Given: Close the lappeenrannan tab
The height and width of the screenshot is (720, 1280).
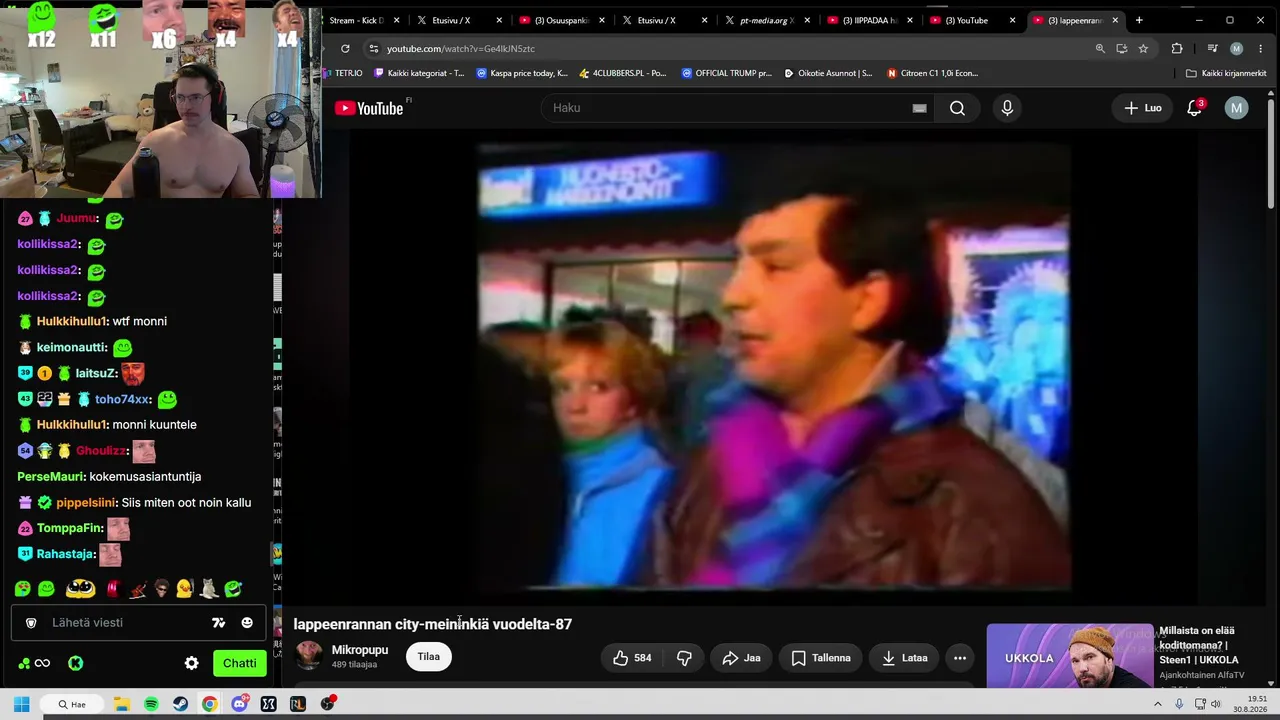Looking at the screenshot, I should click(x=1115, y=20).
